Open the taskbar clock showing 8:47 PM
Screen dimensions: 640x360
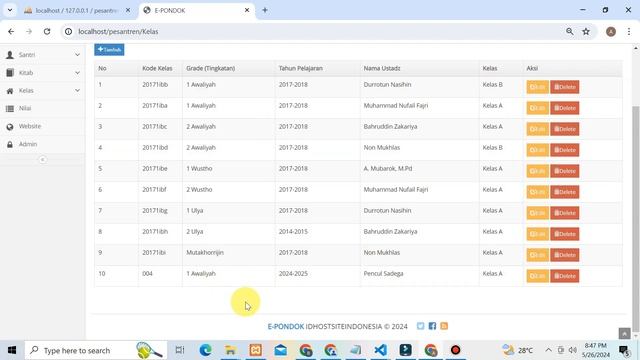click(596, 350)
